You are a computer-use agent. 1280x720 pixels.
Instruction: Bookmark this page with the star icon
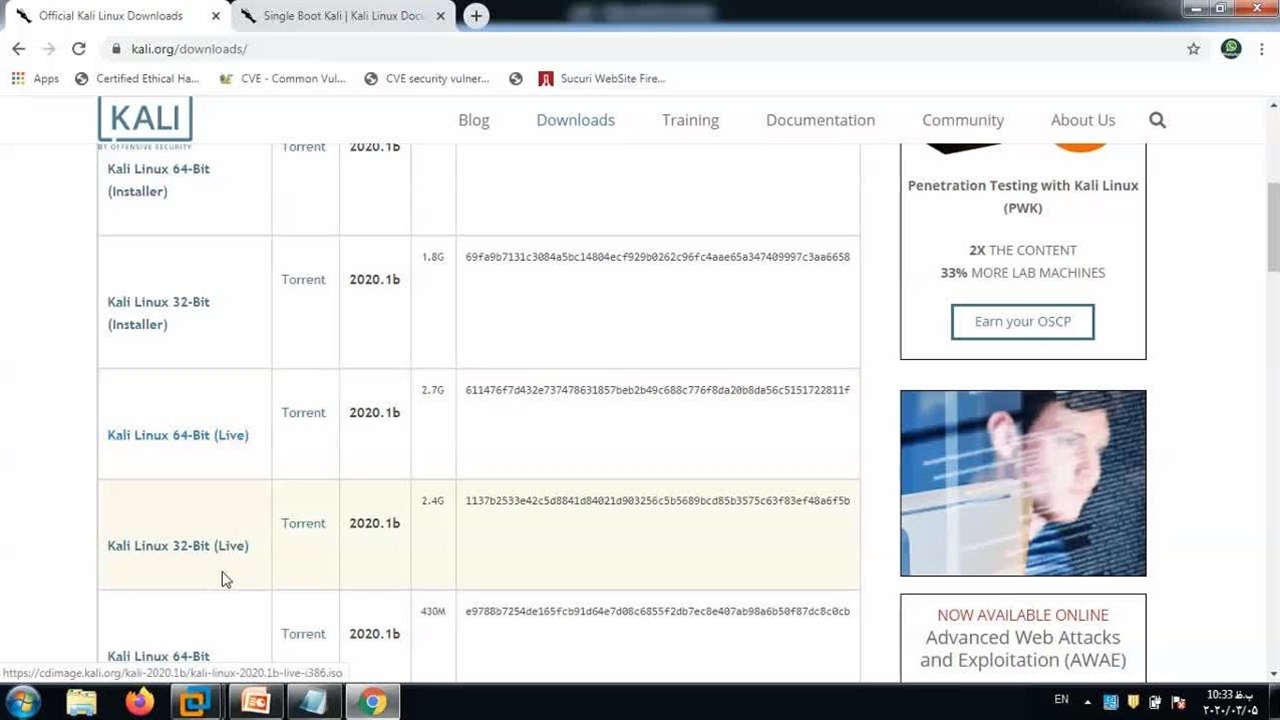click(x=1193, y=49)
